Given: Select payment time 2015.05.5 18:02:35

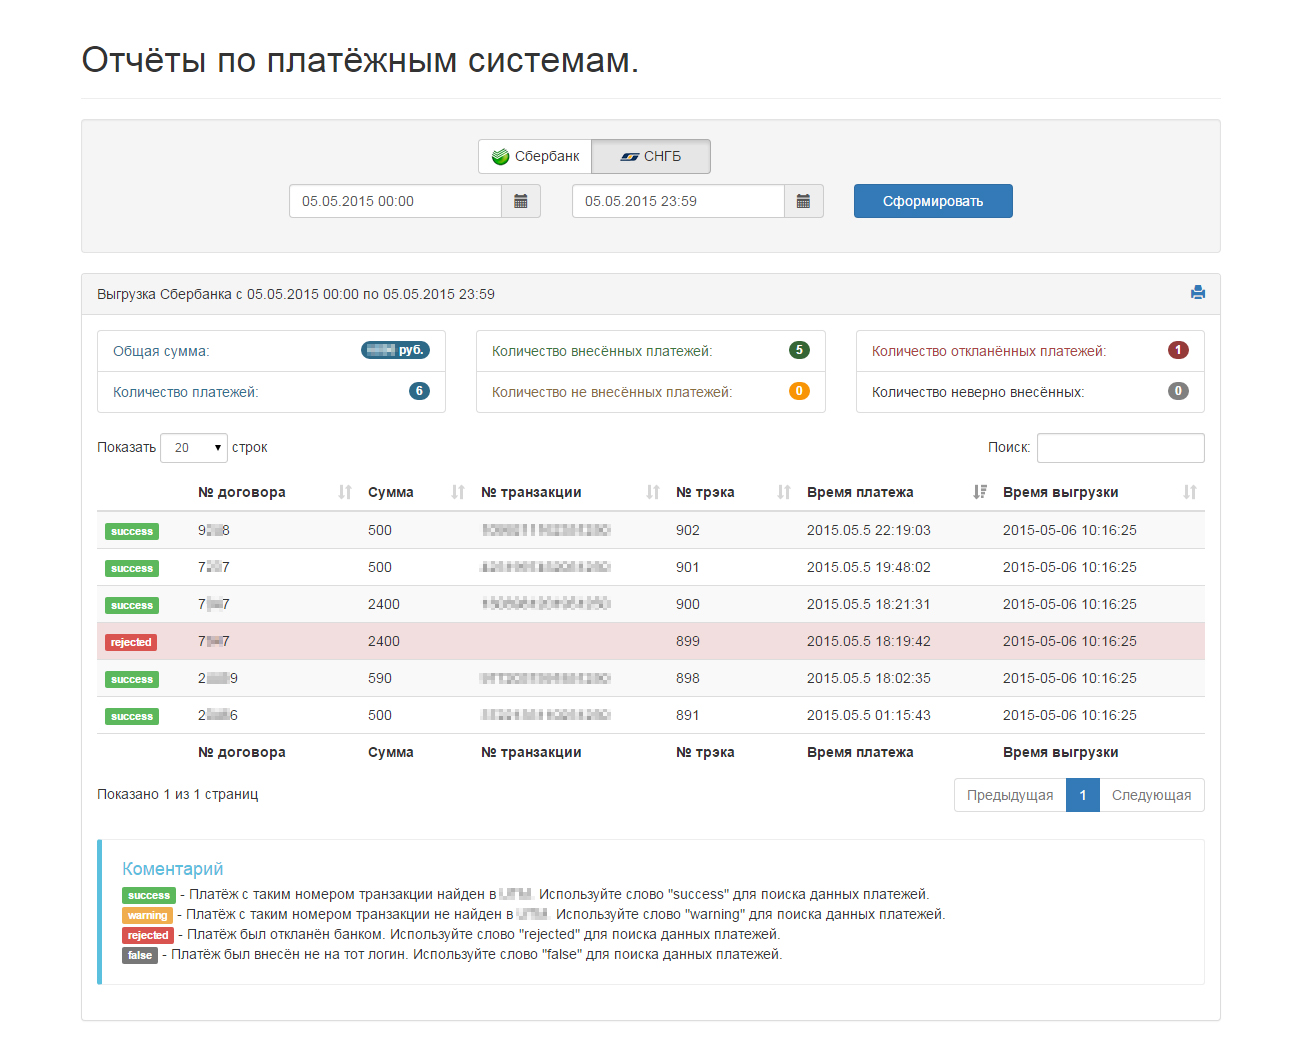Looking at the screenshot, I should pyautogui.click(x=869, y=678).
